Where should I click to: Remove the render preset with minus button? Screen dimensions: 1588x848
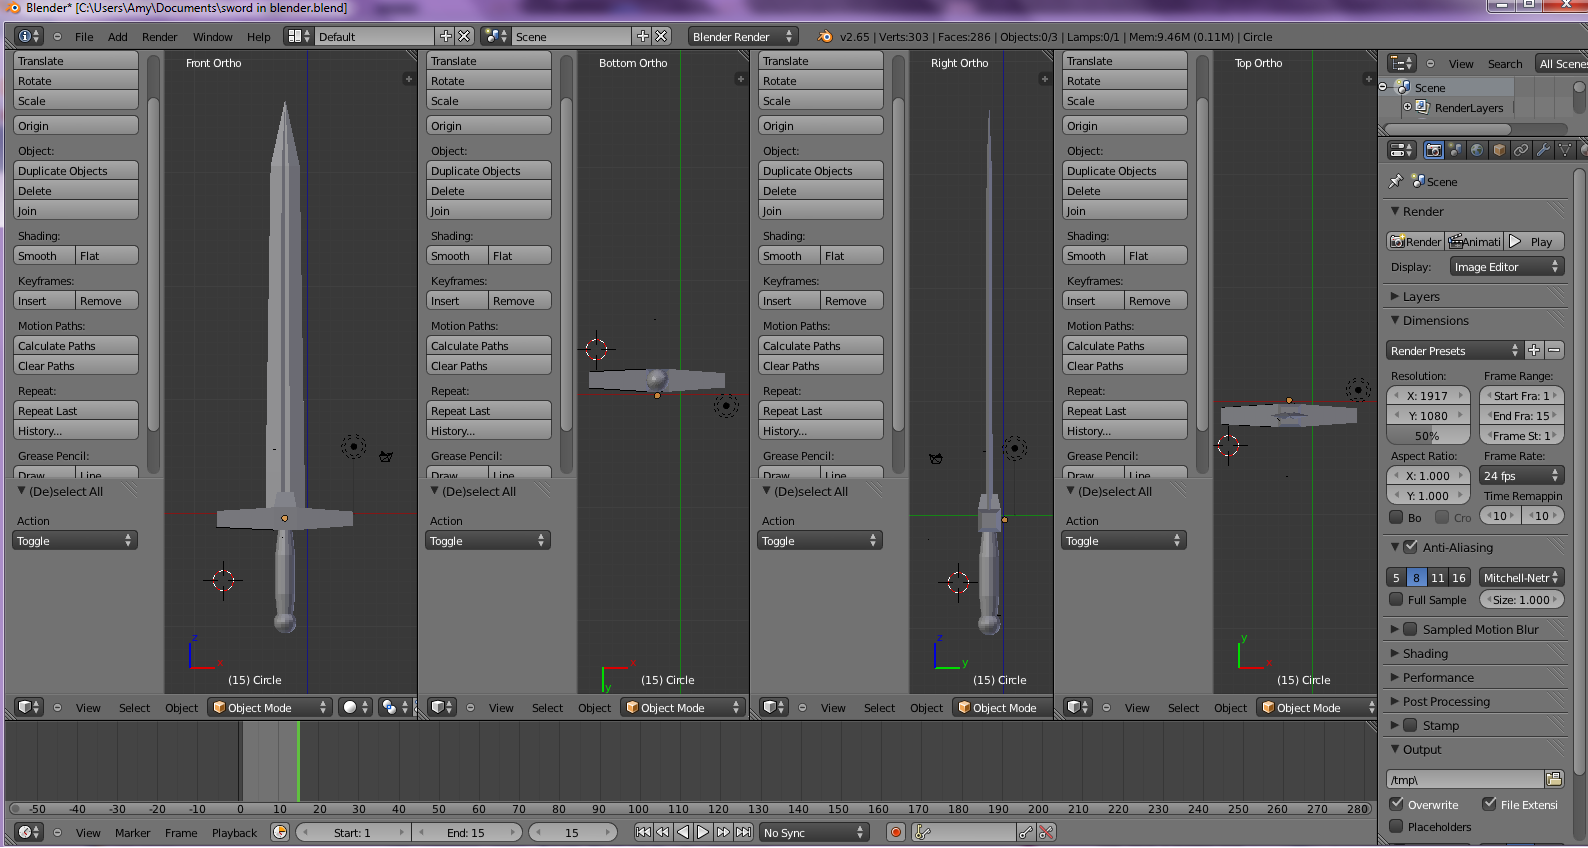click(x=1554, y=350)
